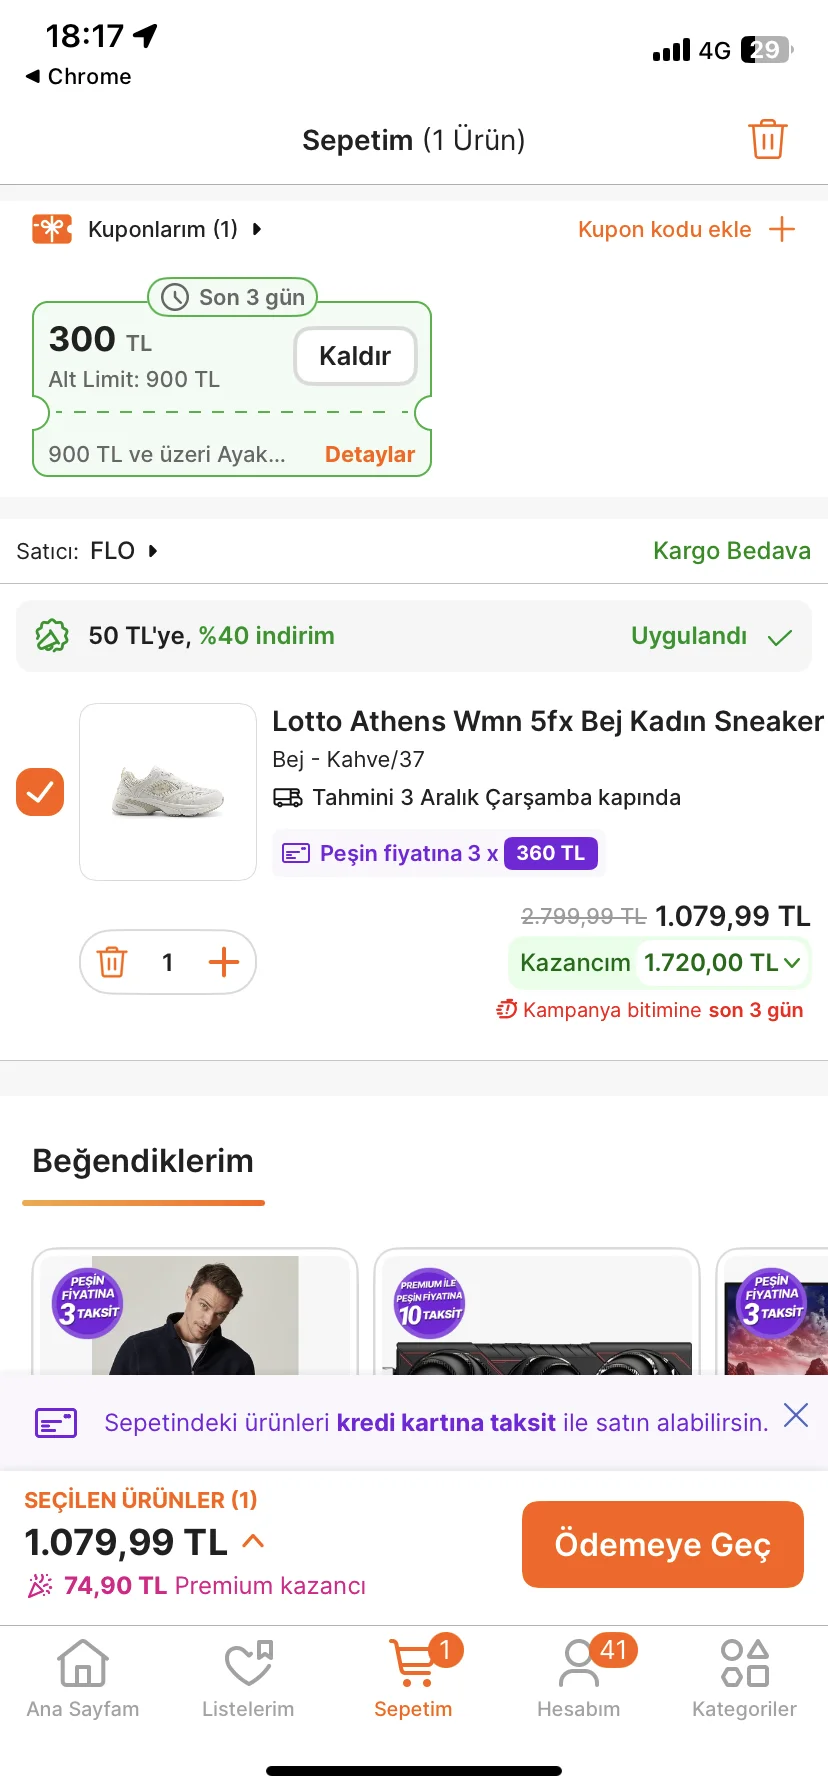The width and height of the screenshot is (828, 1792).
Task: Open the Kategoriler icon in the bottom navigation
Action: [x=744, y=1666]
